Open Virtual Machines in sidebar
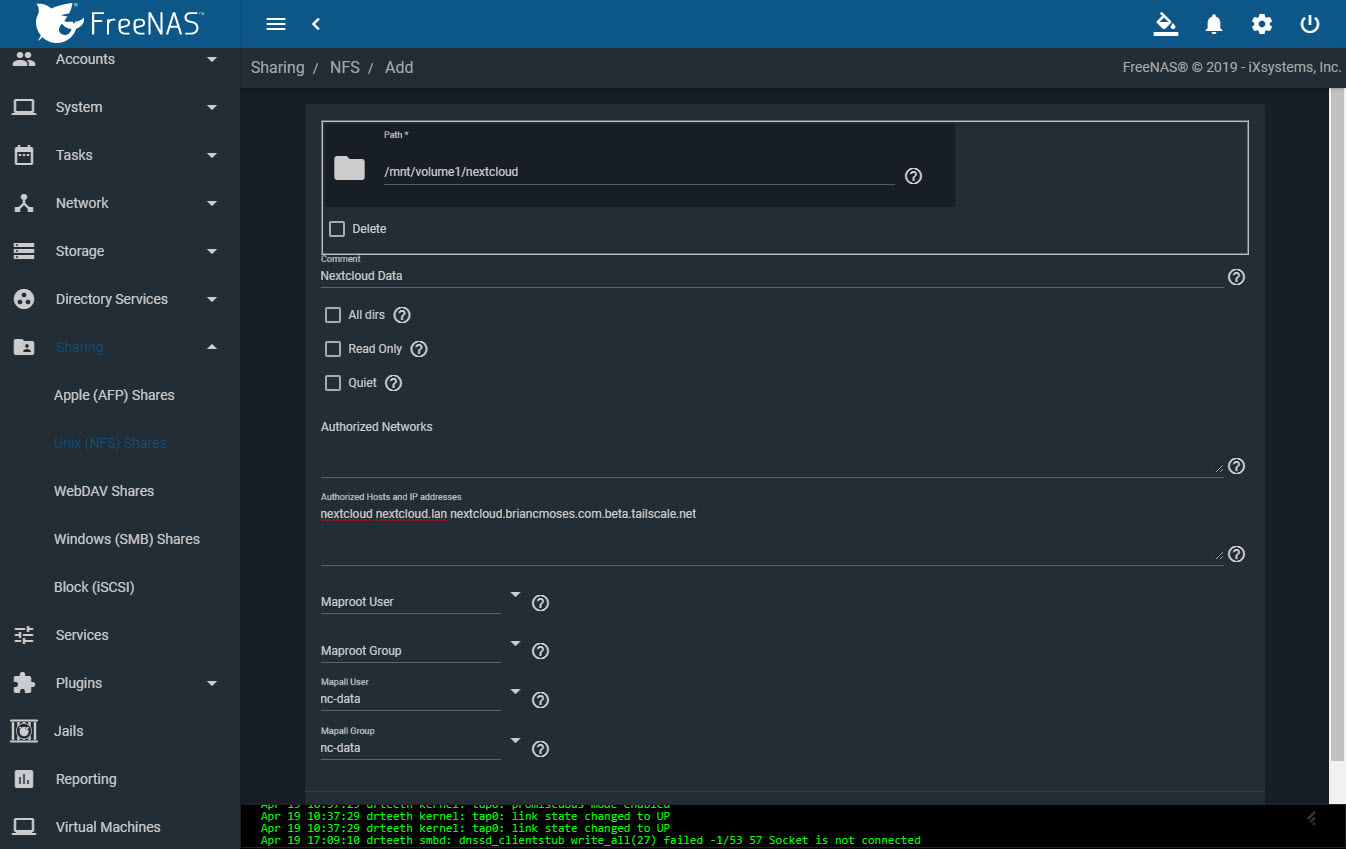The image size is (1346, 849). pos(108,827)
